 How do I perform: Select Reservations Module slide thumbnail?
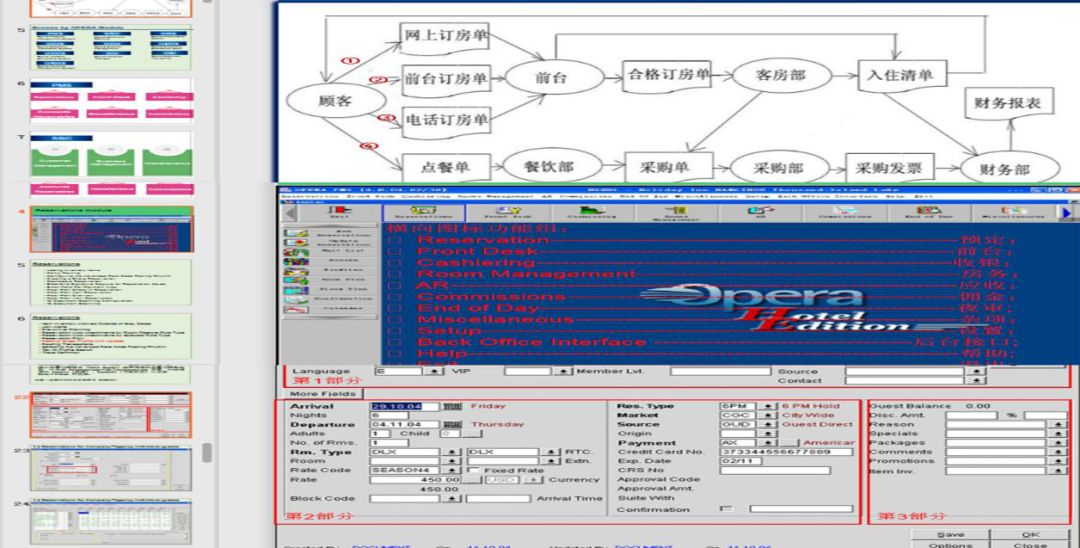coord(111,229)
